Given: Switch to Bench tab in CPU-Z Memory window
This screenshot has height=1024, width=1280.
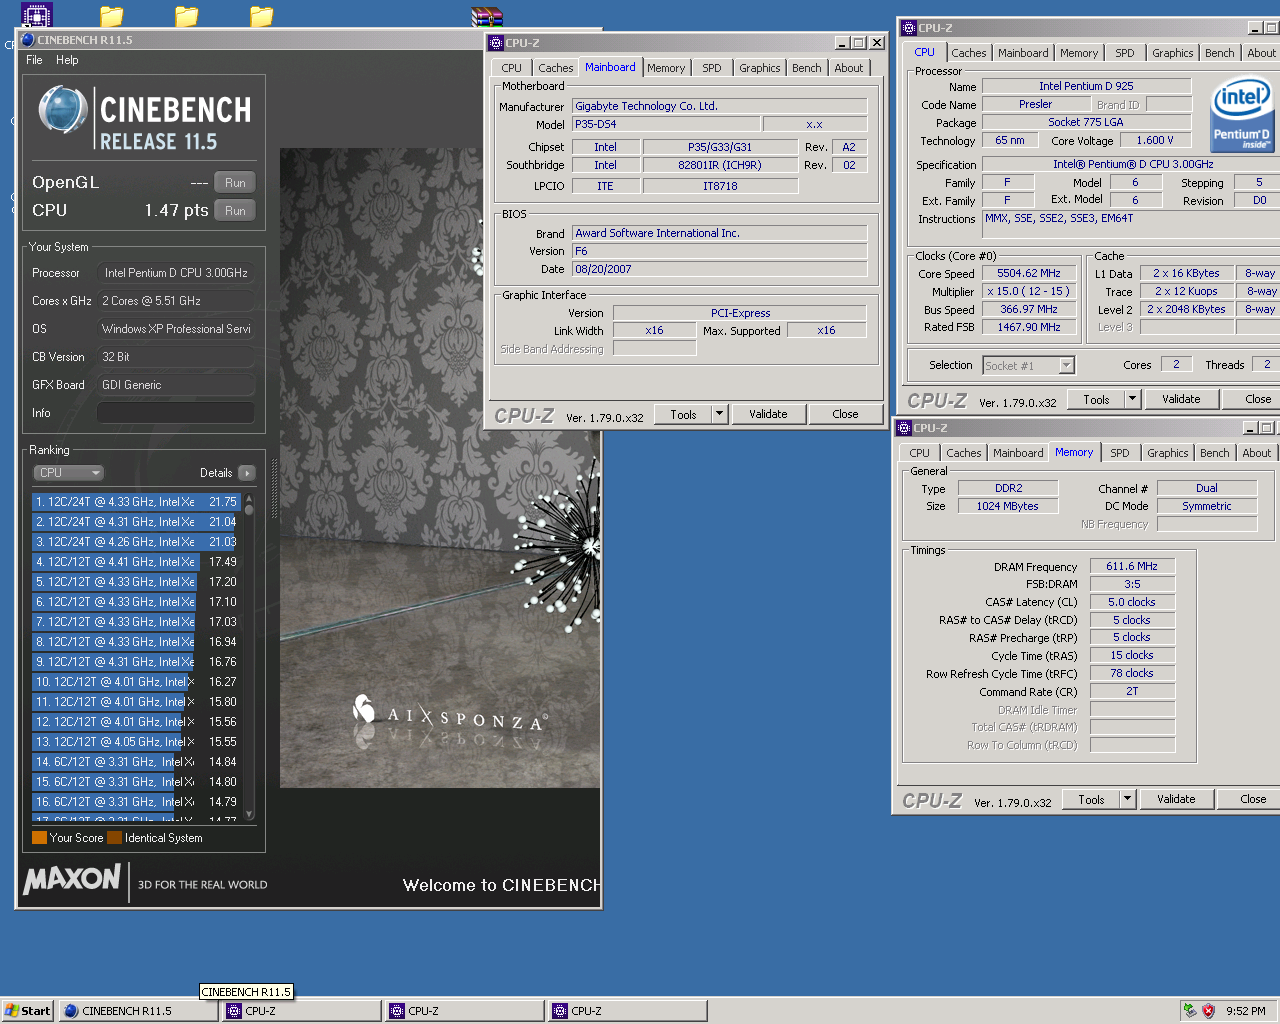Looking at the screenshot, I should click(x=1215, y=453).
